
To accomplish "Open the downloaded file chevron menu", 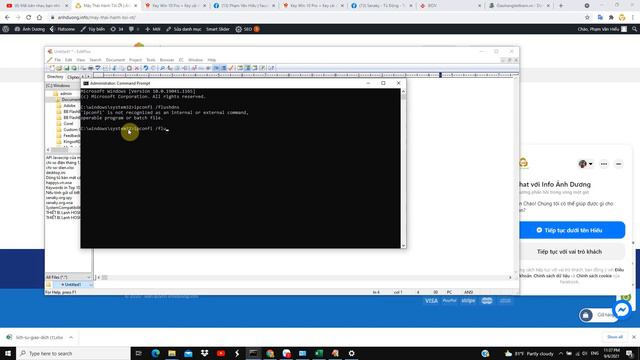I will click(71, 338).
